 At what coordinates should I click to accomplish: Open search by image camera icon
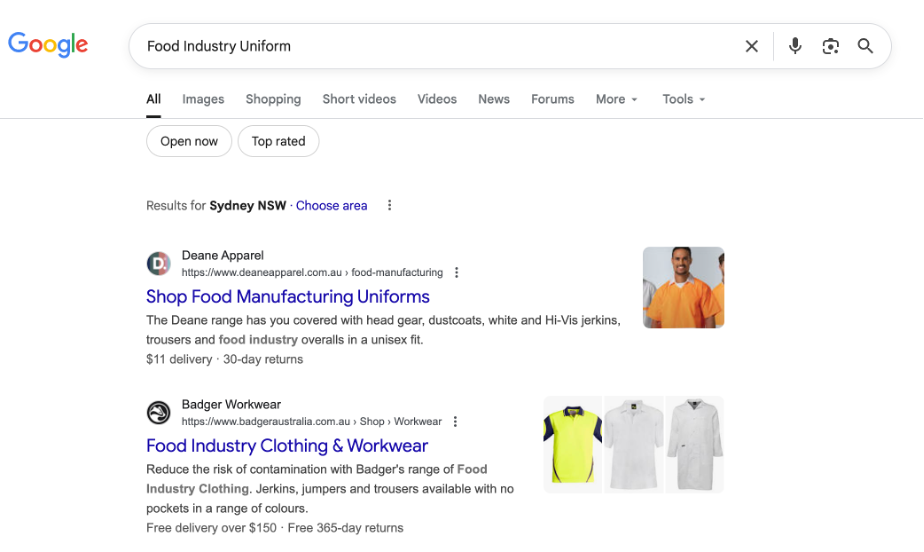click(x=830, y=46)
